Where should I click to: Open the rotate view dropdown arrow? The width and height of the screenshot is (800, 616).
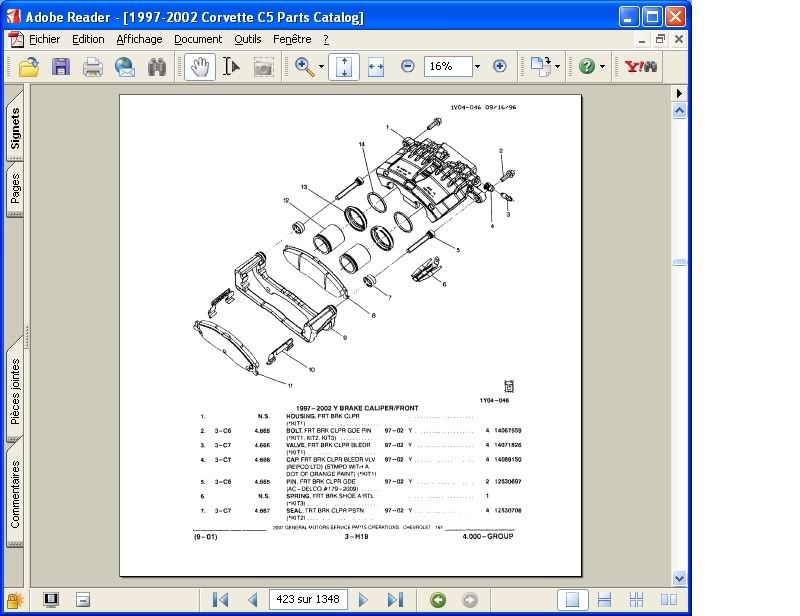[x=557, y=66]
